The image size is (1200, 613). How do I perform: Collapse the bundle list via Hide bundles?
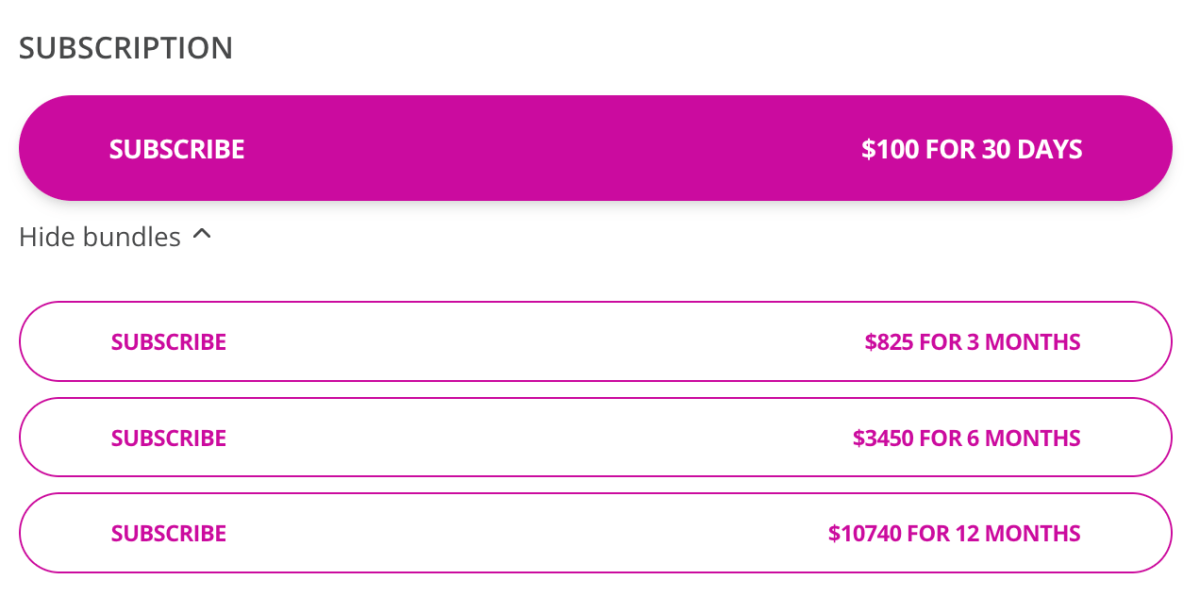pos(115,237)
